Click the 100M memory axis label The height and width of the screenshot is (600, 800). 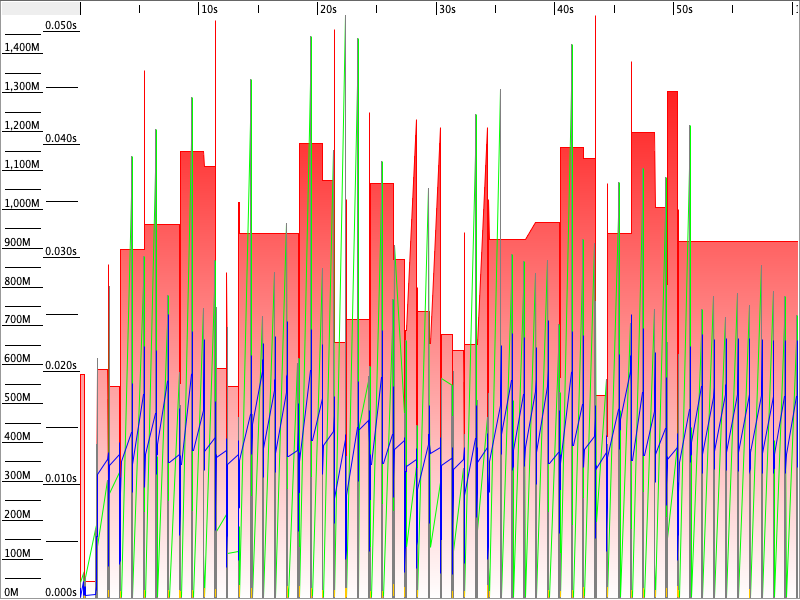coord(17,553)
